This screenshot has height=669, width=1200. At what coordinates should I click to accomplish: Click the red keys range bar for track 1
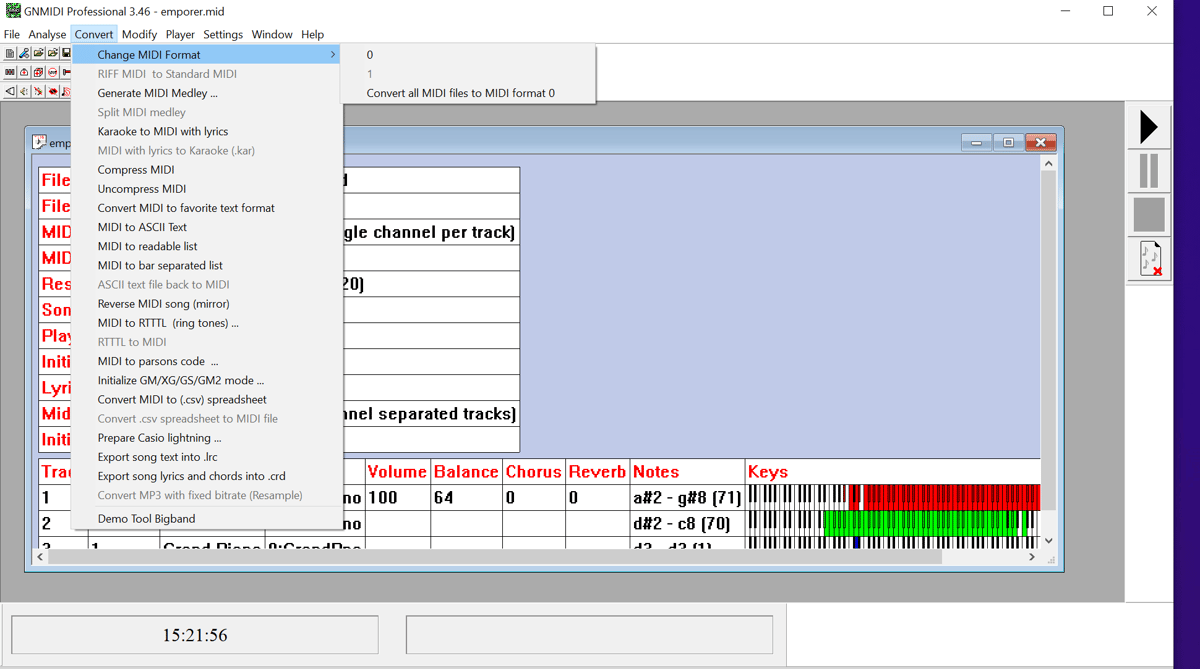(x=950, y=497)
